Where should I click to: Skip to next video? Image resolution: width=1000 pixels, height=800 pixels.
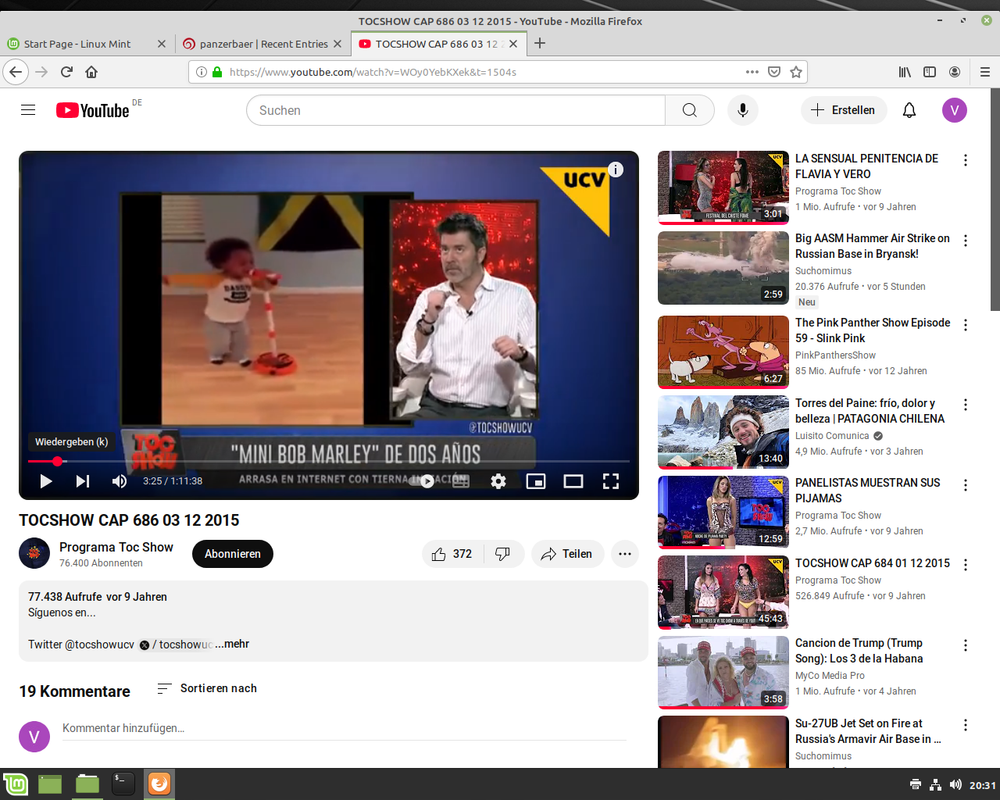[x=83, y=481]
